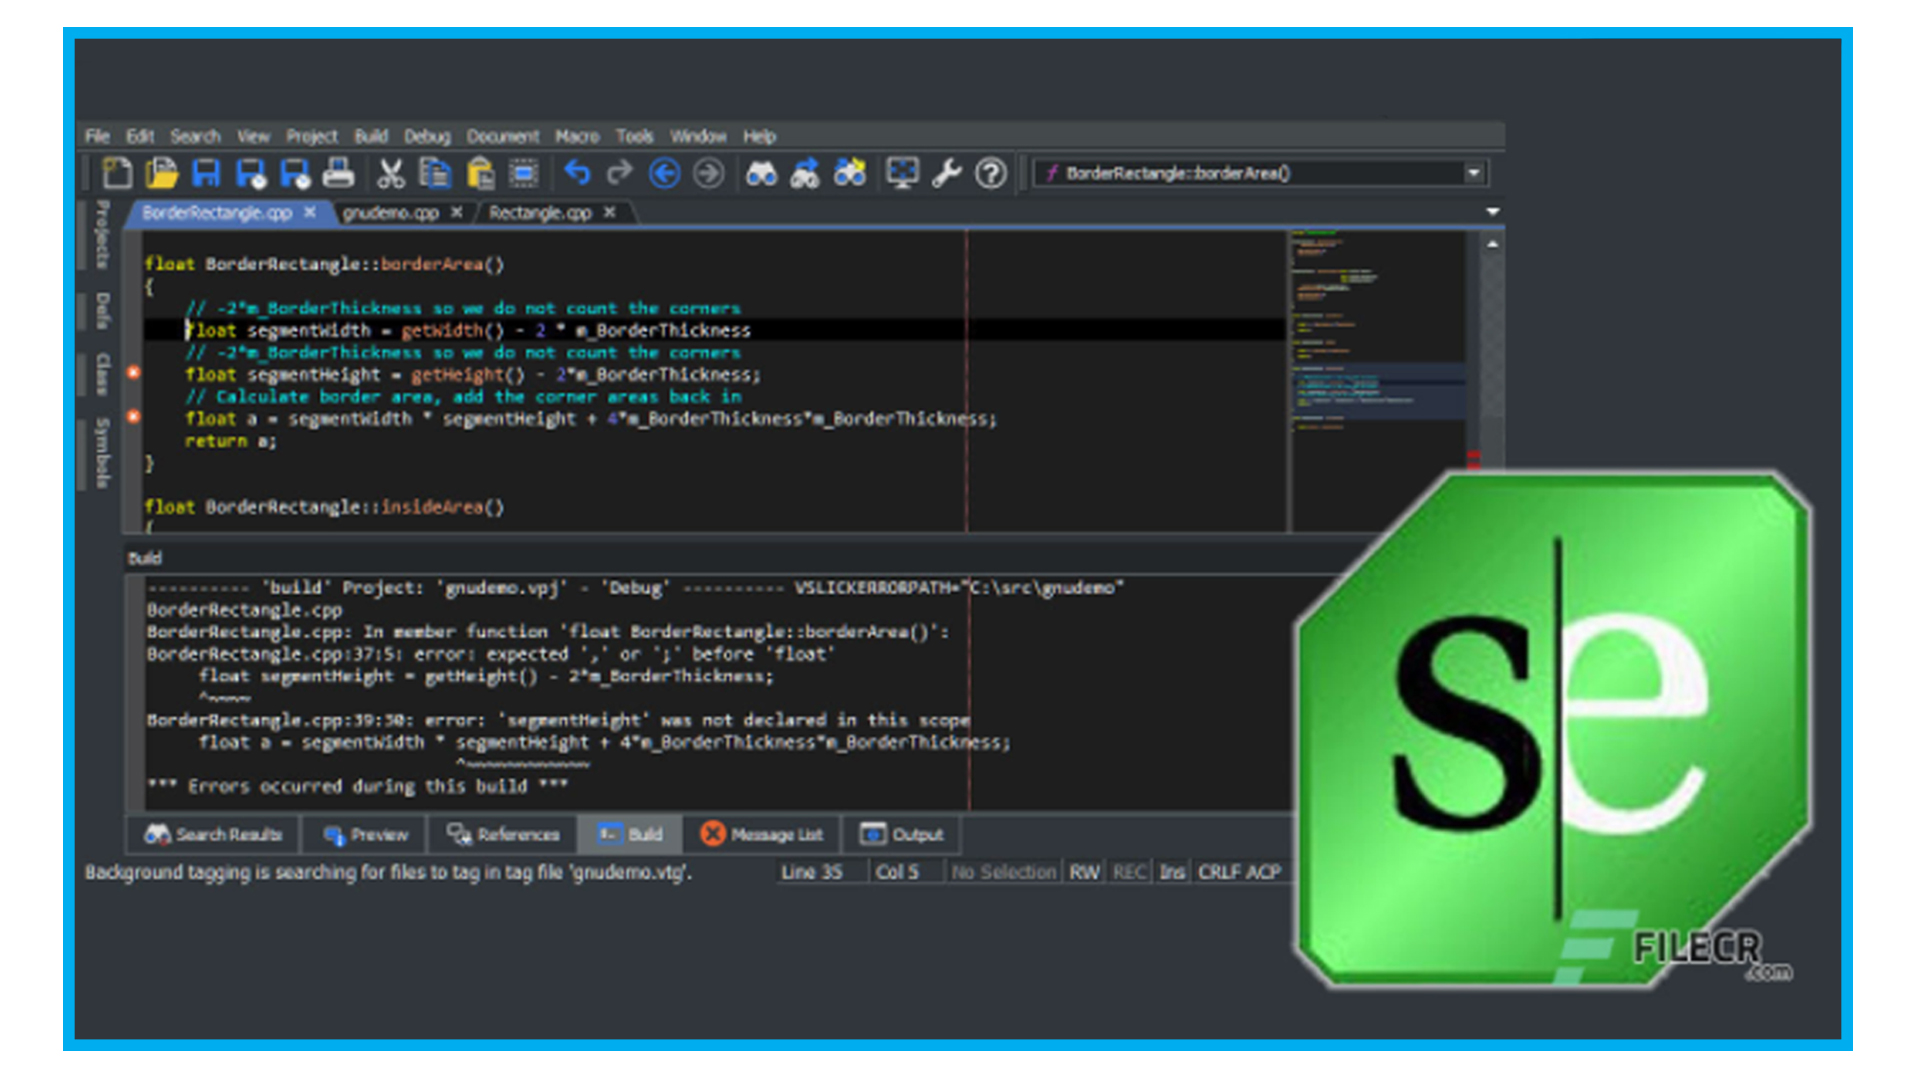Open the Class side panel tab
The width and height of the screenshot is (1920, 1080).
[x=102, y=374]
